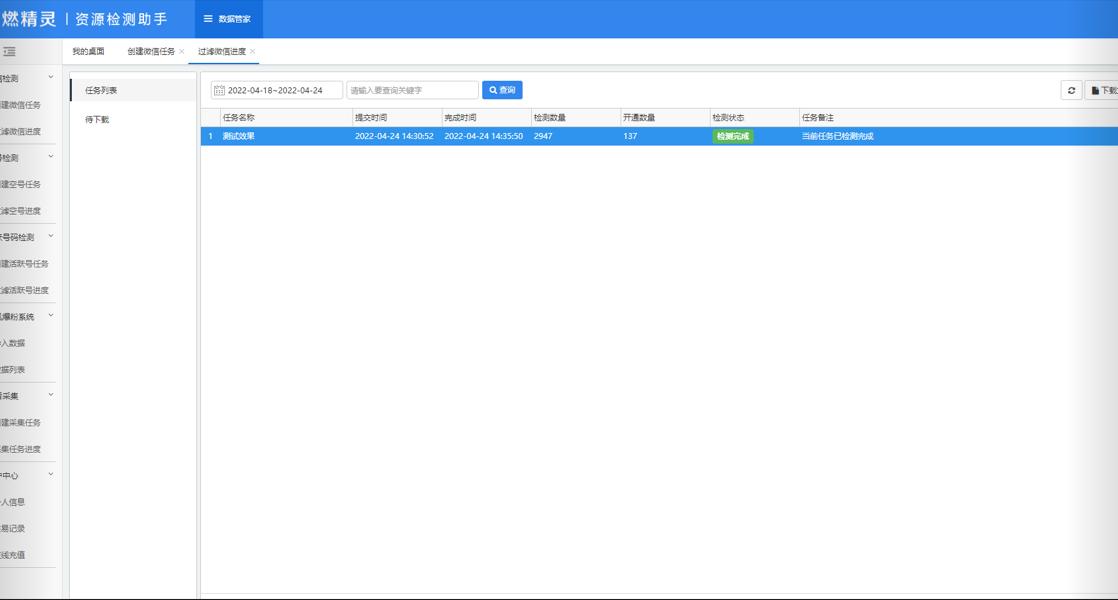Switch to the 我的桌面 tab

pyautogui.click(x=88, y=52)
